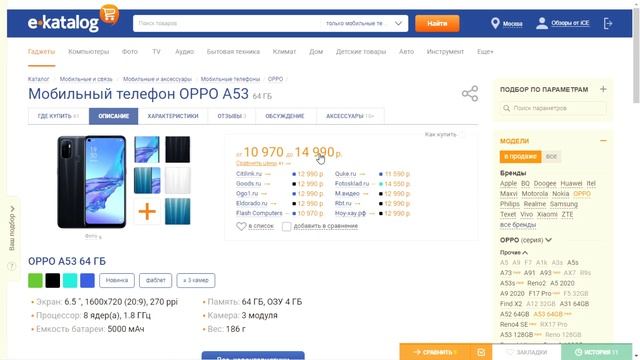Switch models filter to все
Image resolution: width=640 pixels, height=360 pixels.
[x=551, y=156]
